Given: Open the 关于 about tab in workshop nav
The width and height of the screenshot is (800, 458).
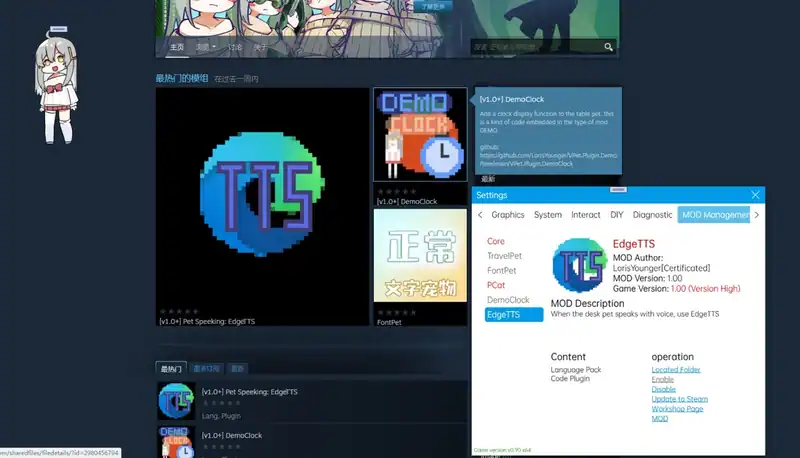Looking at the screenshot, I should pyautogui.click(x=260, y=47).
